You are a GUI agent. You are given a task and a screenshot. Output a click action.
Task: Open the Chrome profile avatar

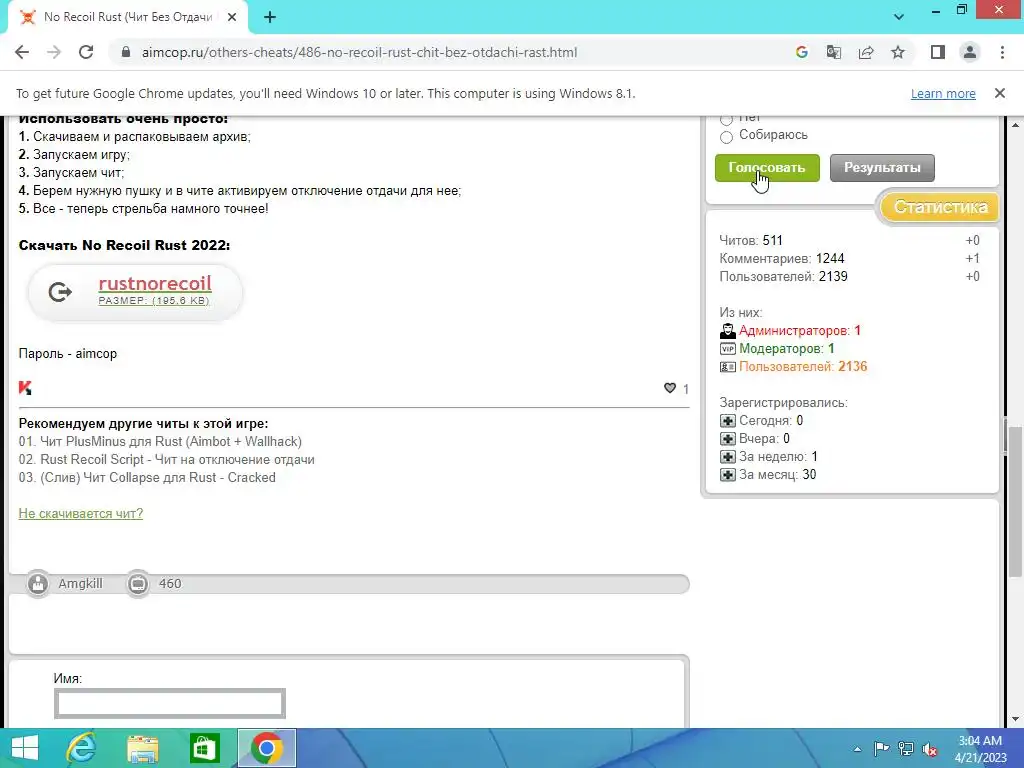click(970, 52)
